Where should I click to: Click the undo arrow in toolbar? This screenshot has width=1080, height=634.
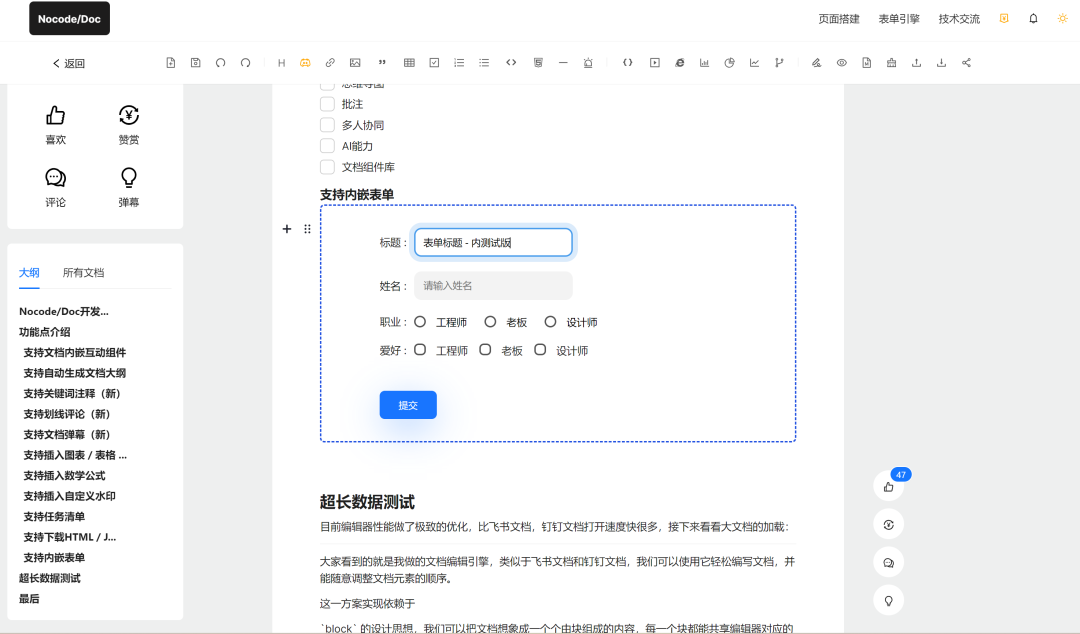220,63
